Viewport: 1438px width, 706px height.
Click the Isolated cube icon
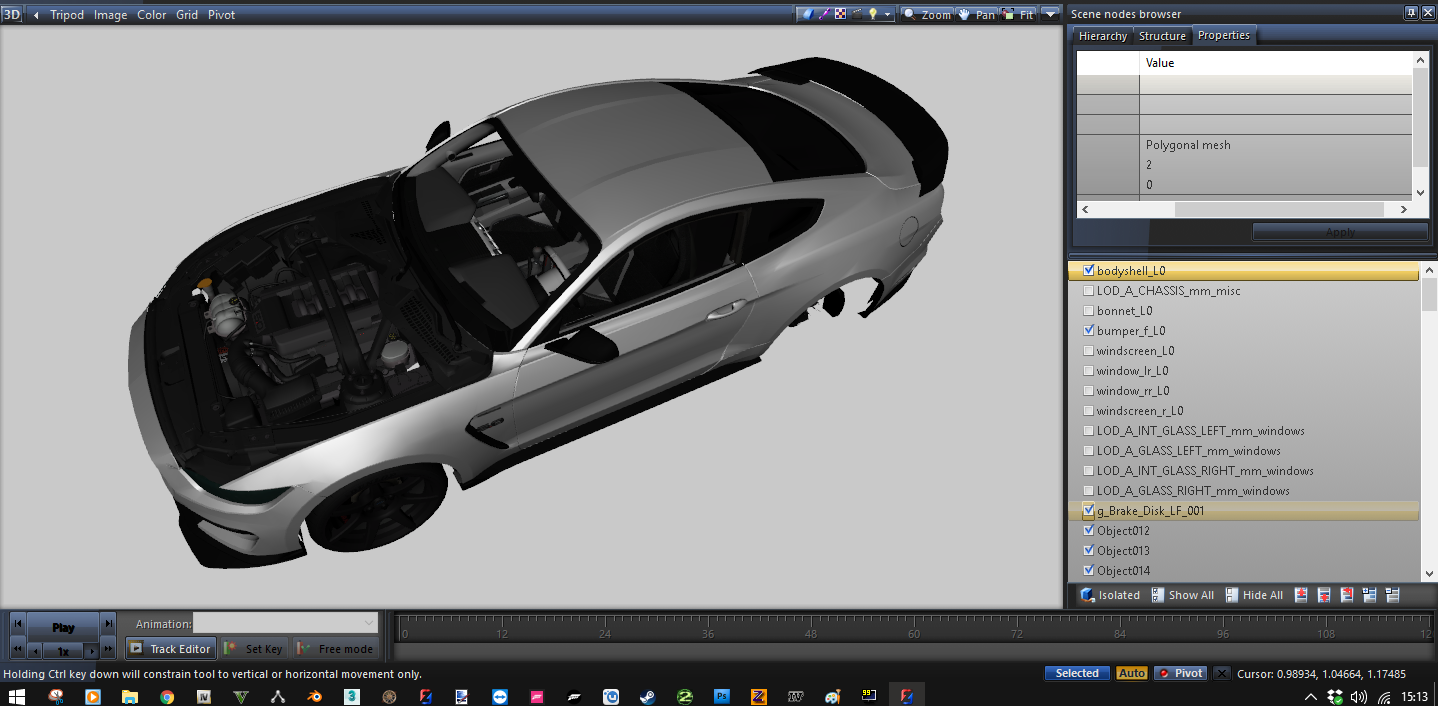(x=1088, y=595)
